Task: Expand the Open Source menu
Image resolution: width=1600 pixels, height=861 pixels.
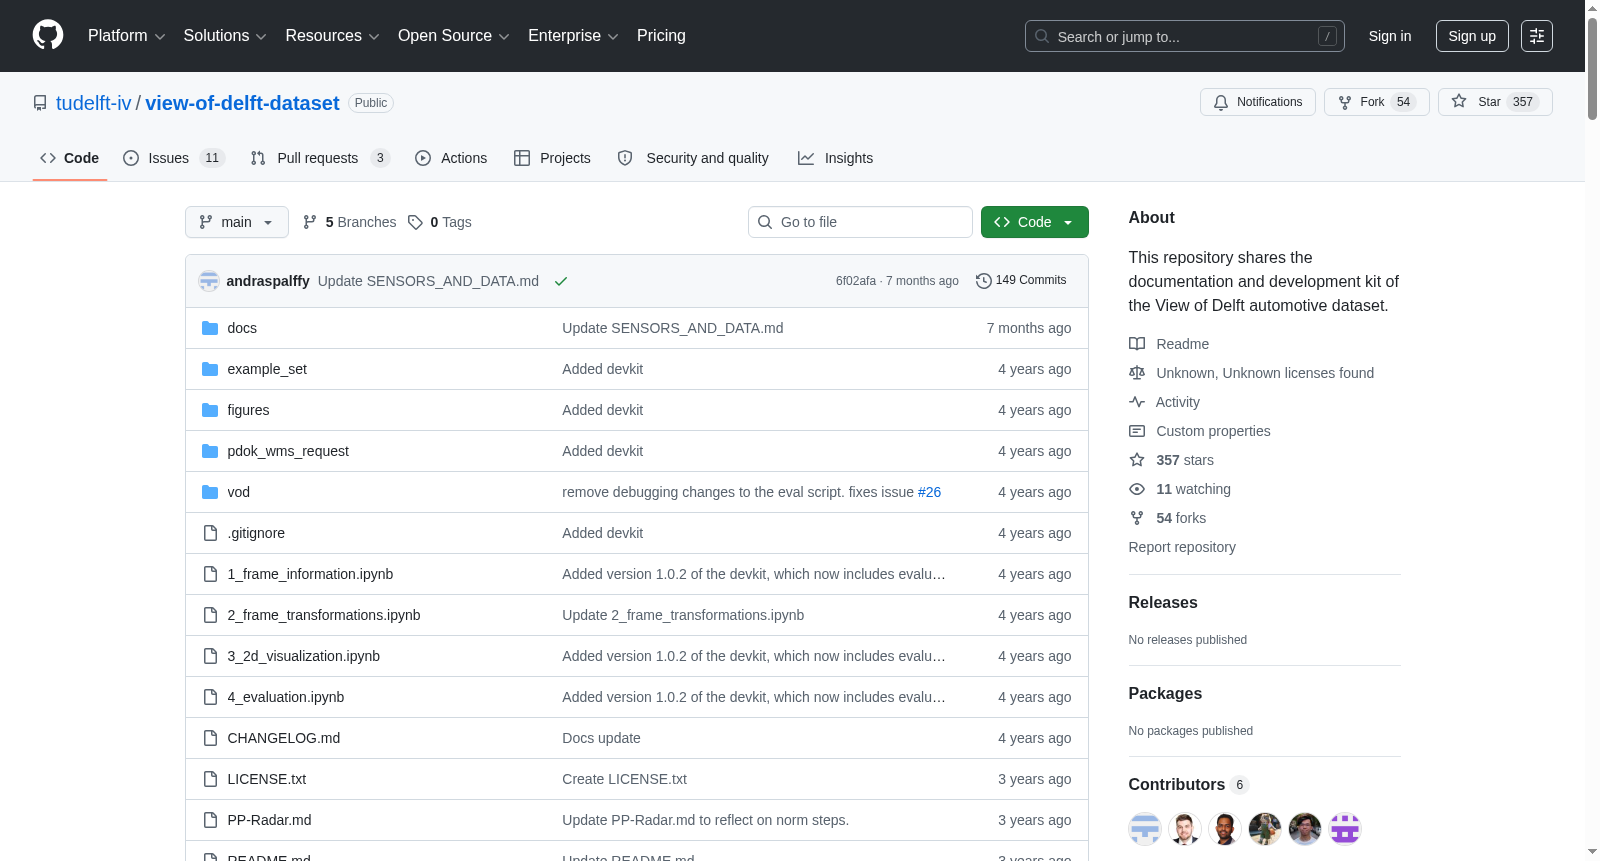Action: click(454, 36)
